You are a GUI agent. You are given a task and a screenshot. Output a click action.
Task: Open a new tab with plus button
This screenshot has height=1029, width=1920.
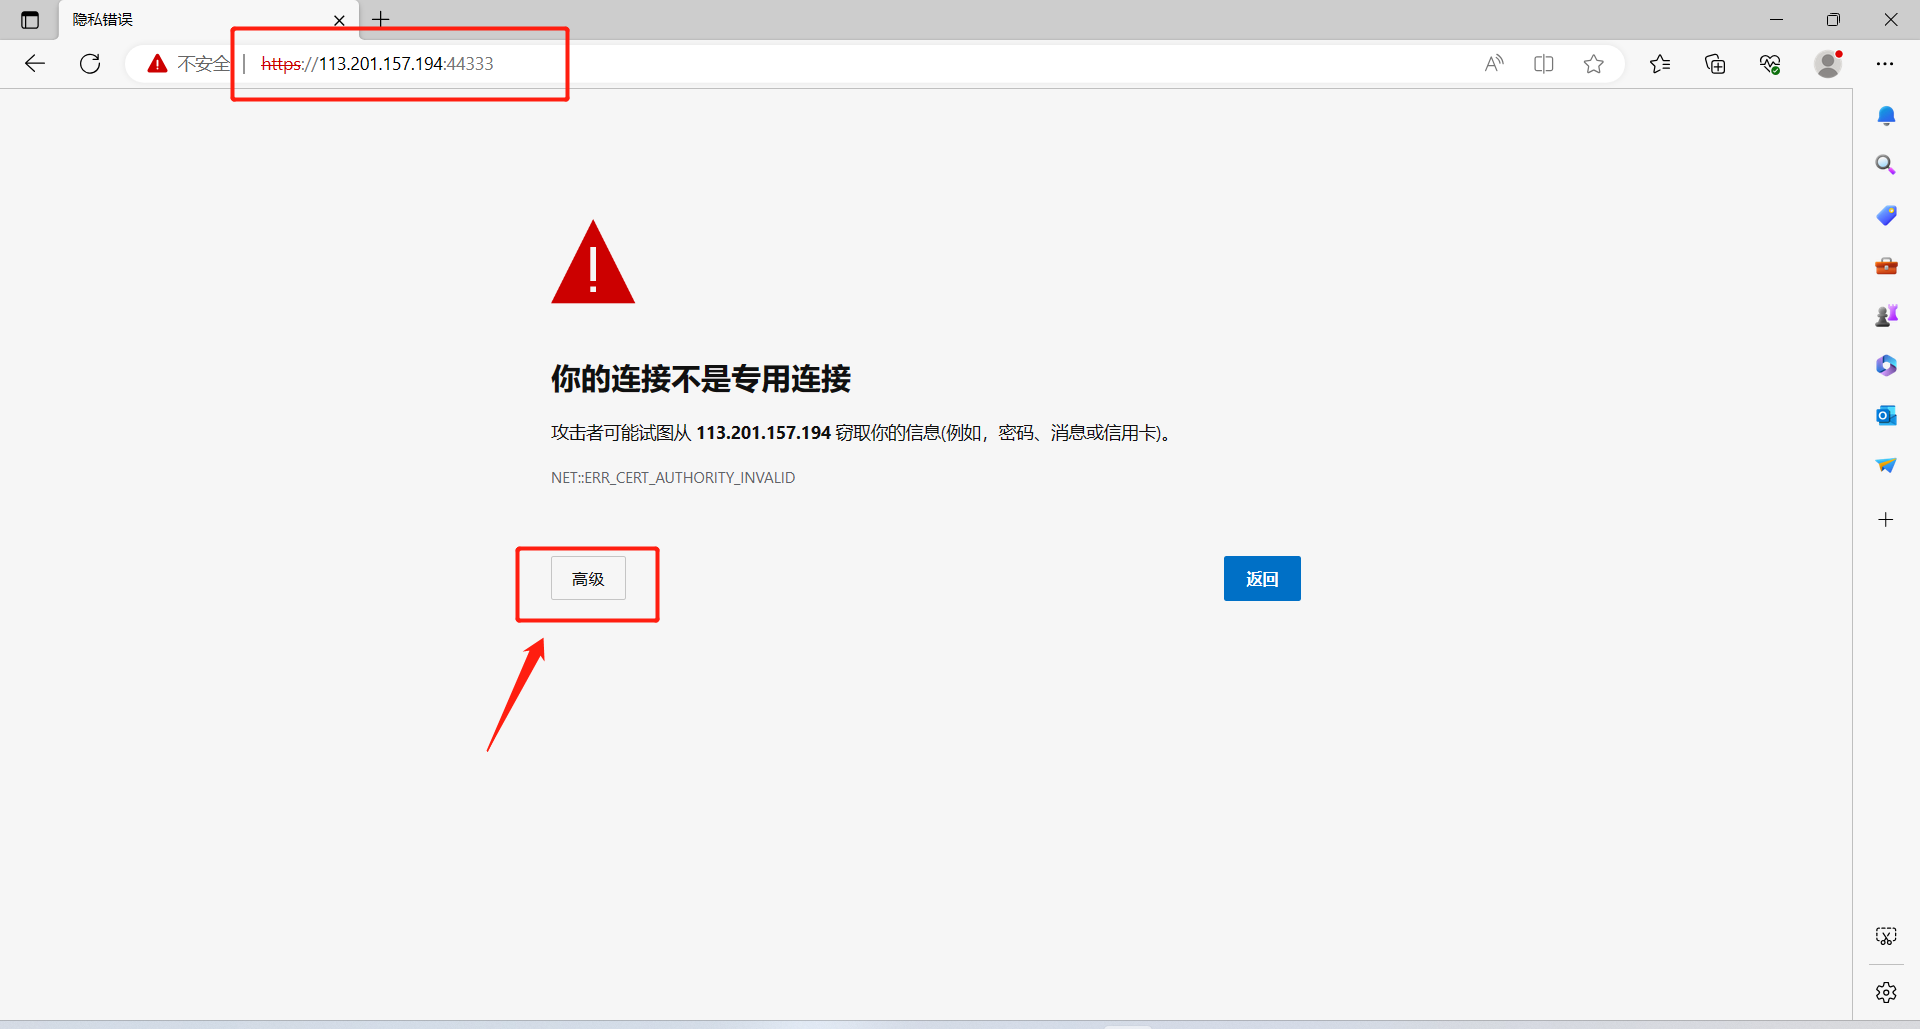click(x=381, y=19)
